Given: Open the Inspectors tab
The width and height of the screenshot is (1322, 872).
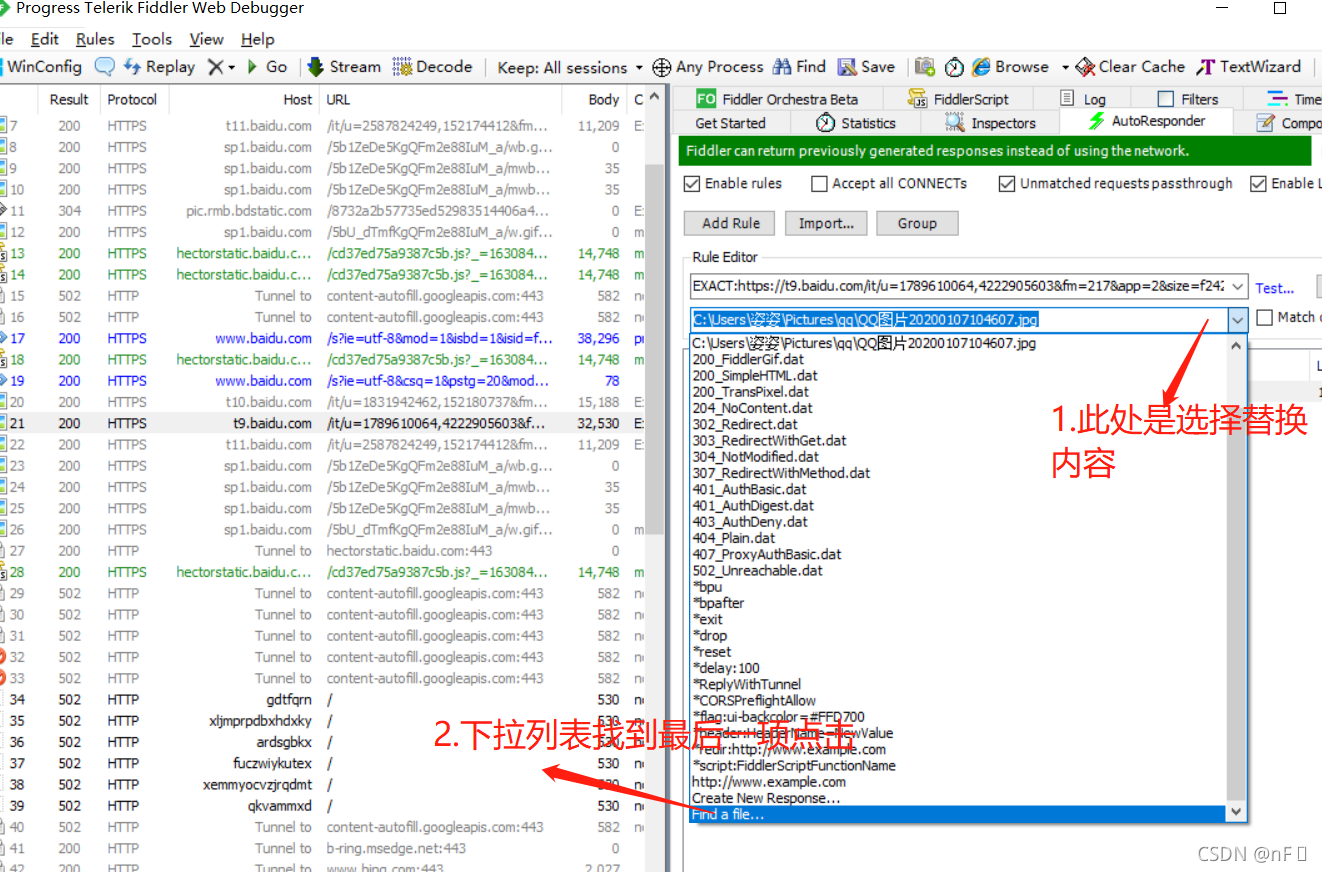Looking at the screenshot, I should coord(990,123).
